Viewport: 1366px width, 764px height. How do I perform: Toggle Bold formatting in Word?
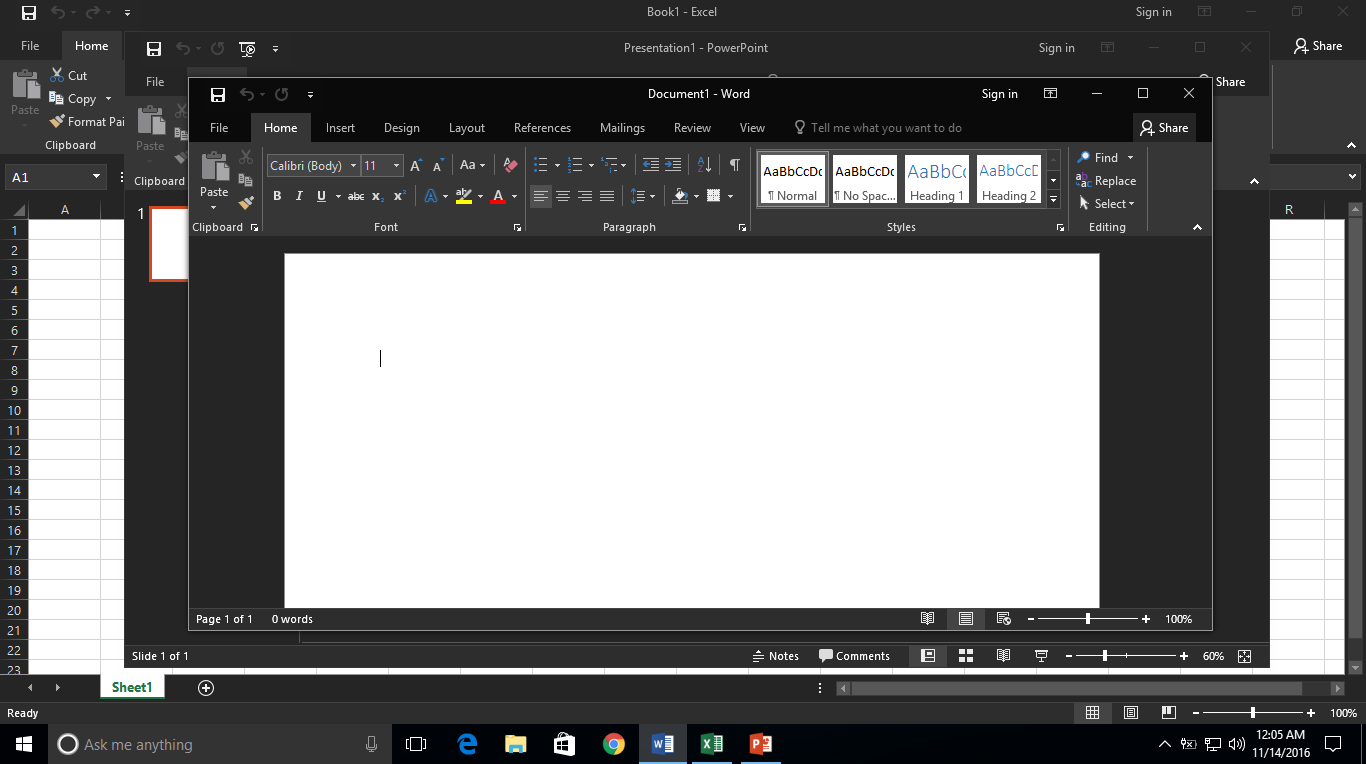tap(277, 196)
